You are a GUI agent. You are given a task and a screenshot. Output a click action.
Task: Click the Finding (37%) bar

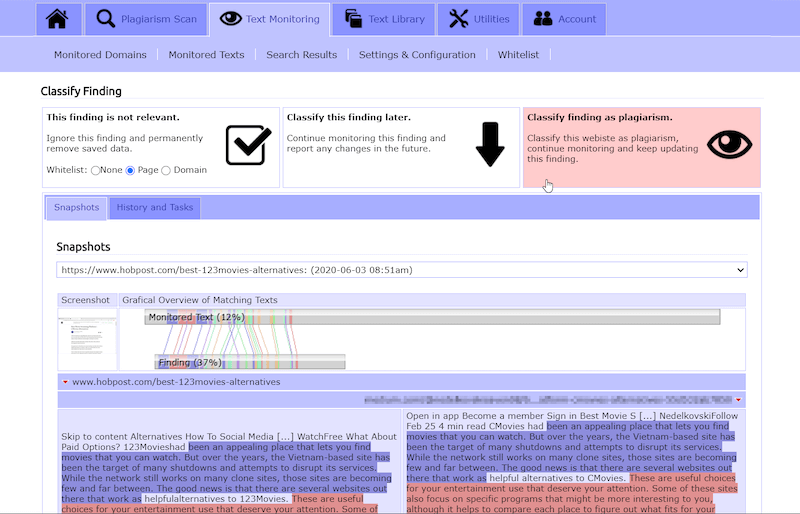click(250, 362)
